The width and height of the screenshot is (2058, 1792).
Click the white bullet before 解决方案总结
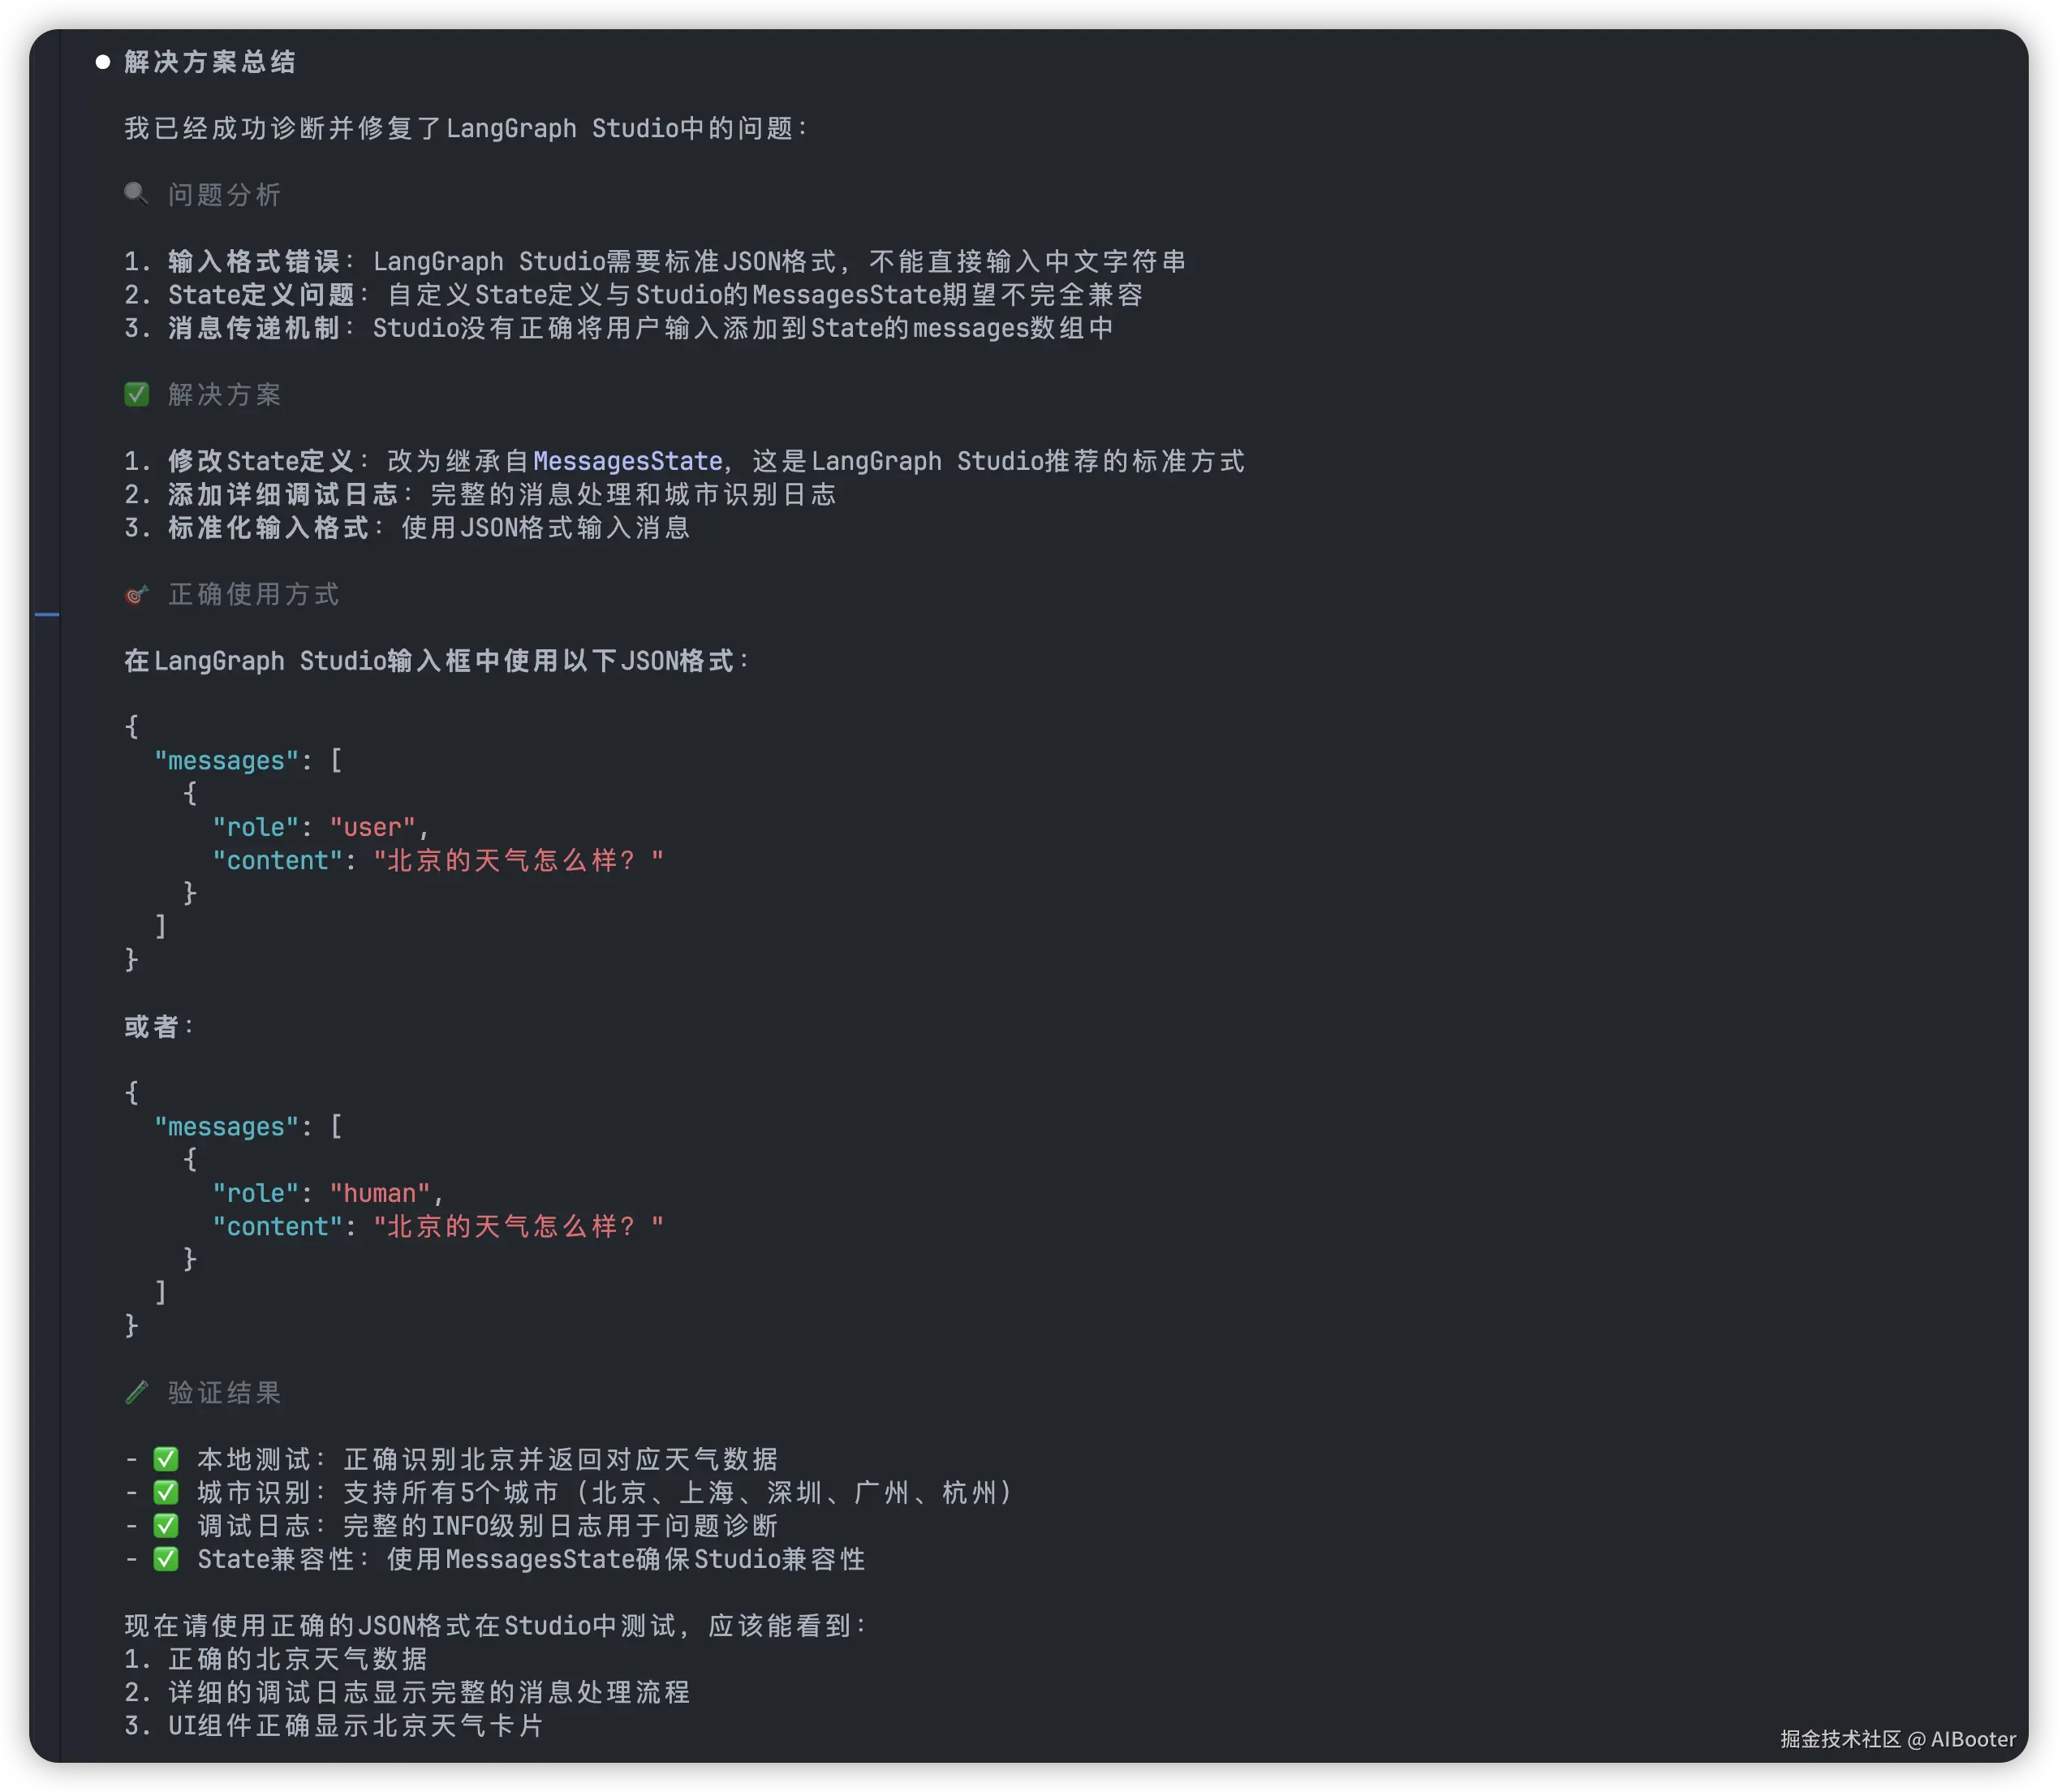[x=102, y=62]
